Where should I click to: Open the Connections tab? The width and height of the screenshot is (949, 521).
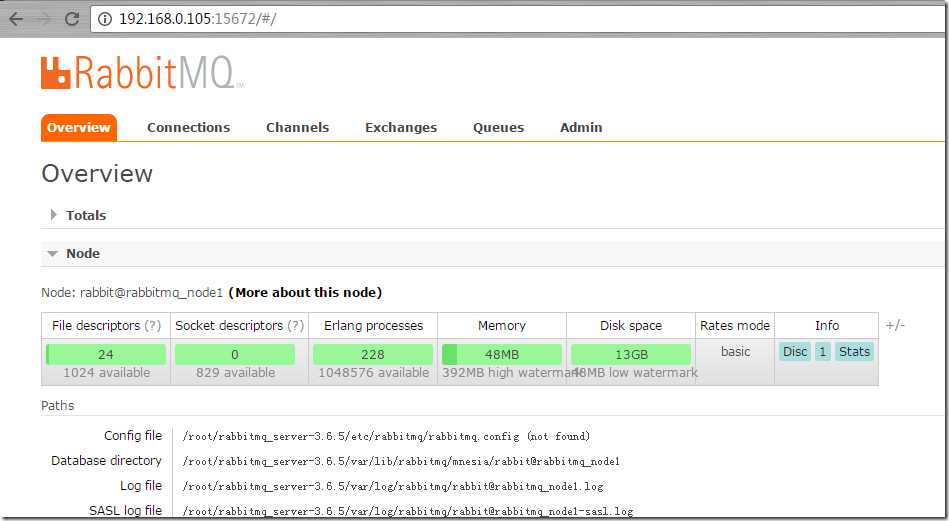[188, 128]
